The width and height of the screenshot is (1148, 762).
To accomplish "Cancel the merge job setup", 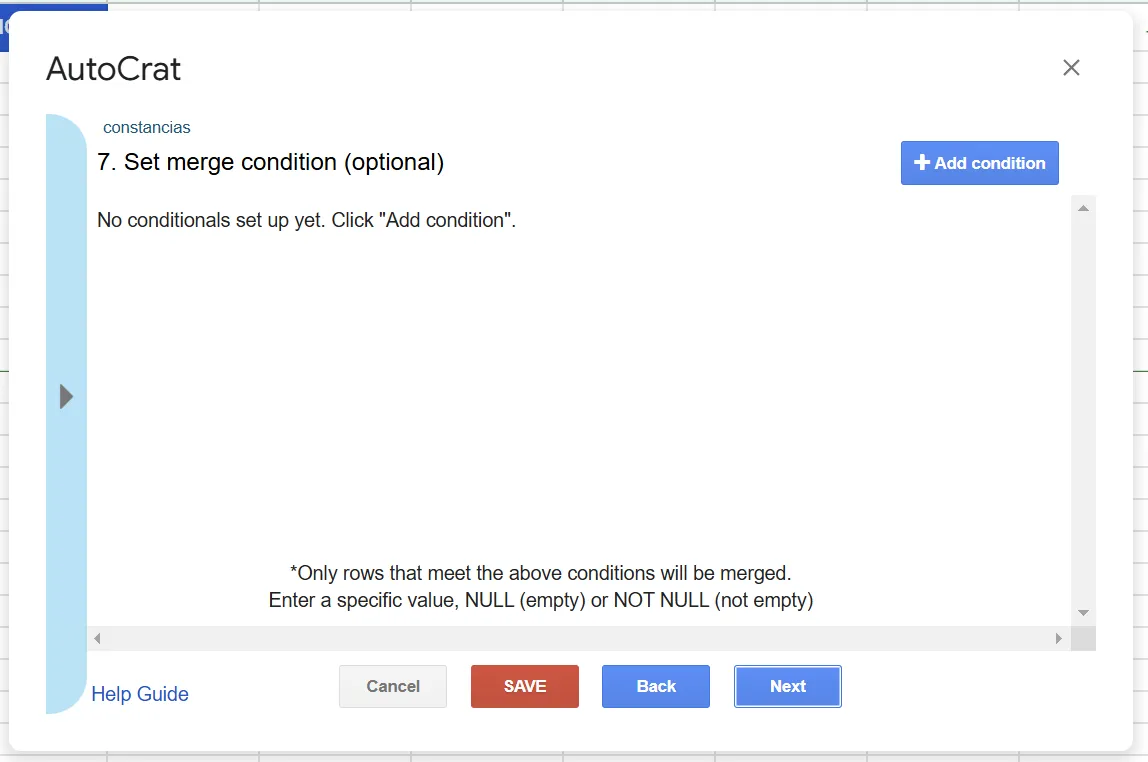I will (393, 687).
